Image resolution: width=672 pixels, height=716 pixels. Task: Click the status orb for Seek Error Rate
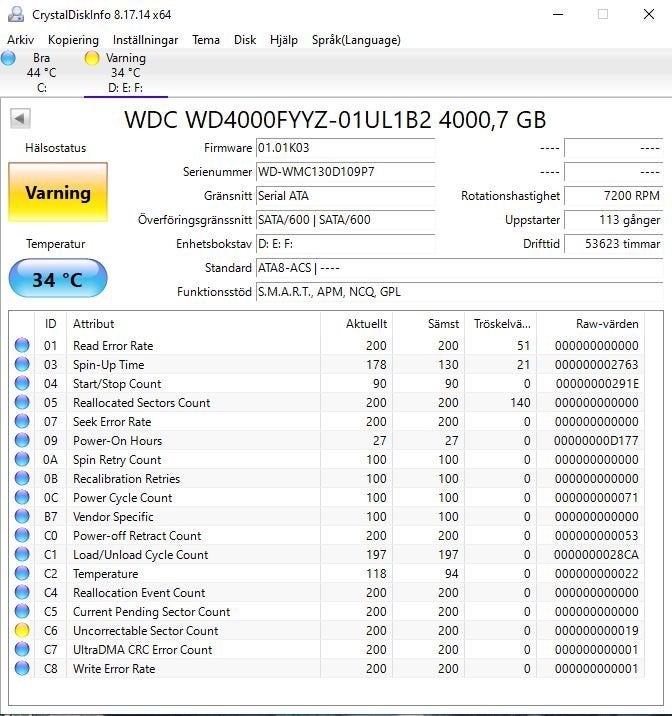(22, 421)
